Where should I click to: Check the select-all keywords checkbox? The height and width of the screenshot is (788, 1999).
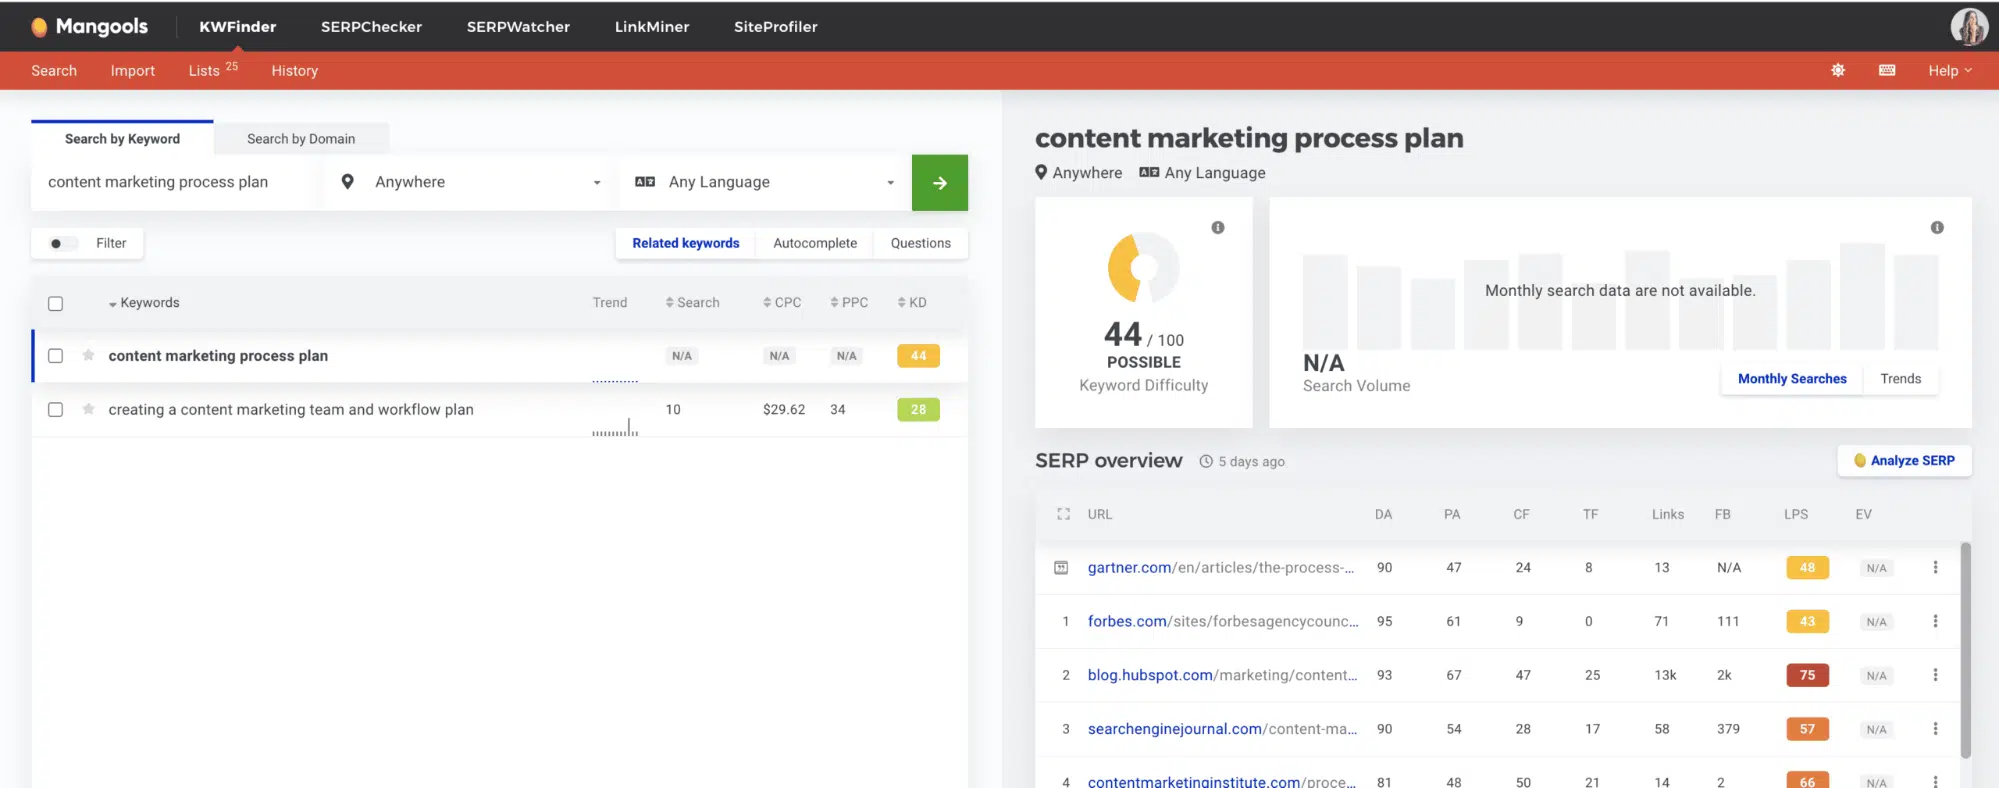(x=56, y=303)
